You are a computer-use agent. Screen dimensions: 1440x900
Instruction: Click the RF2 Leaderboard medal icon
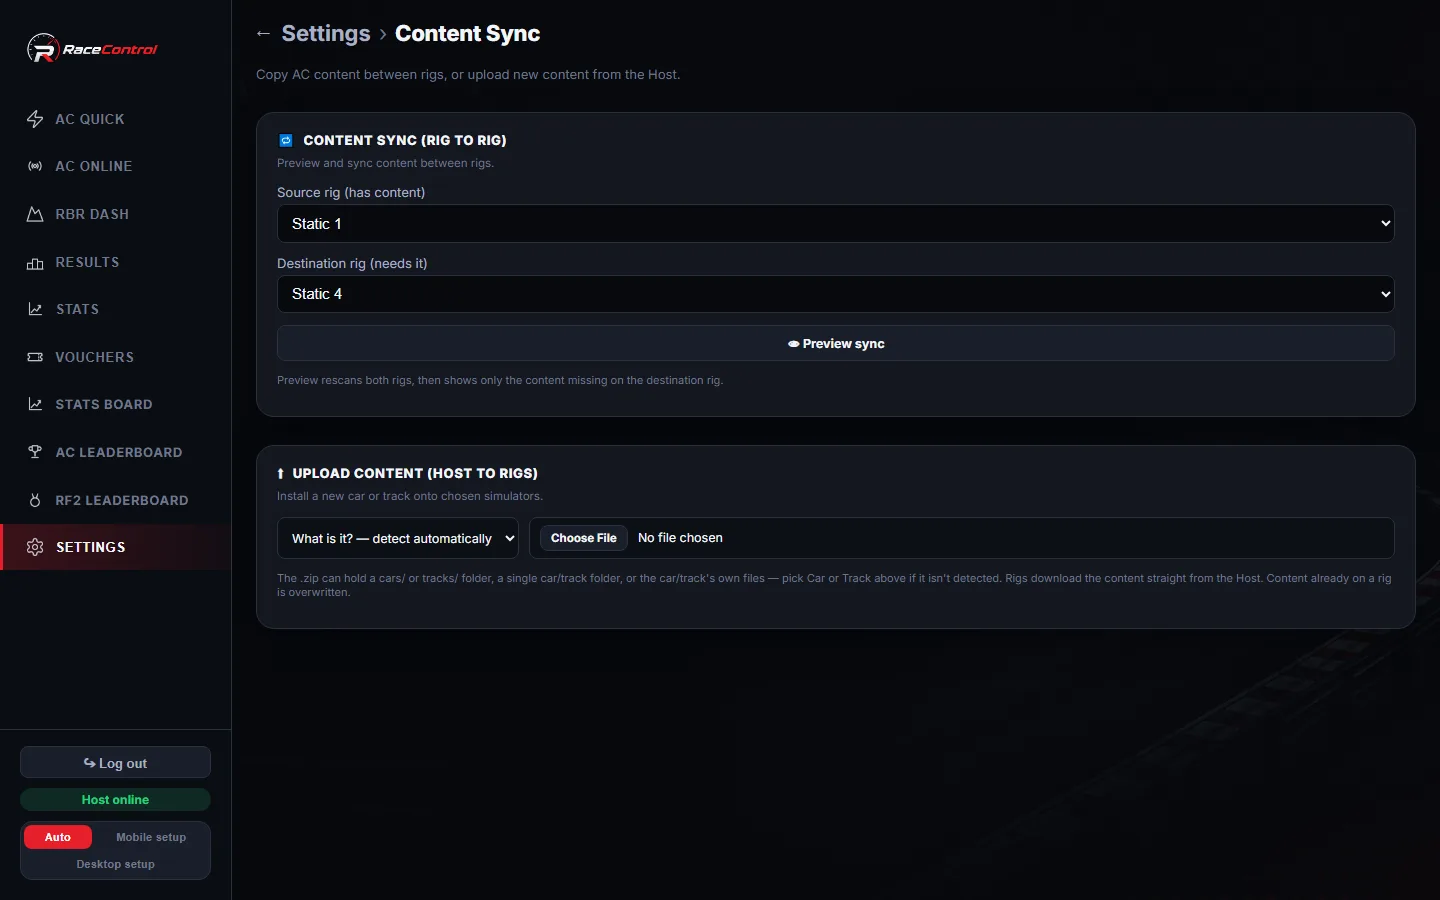coord(35,500)
